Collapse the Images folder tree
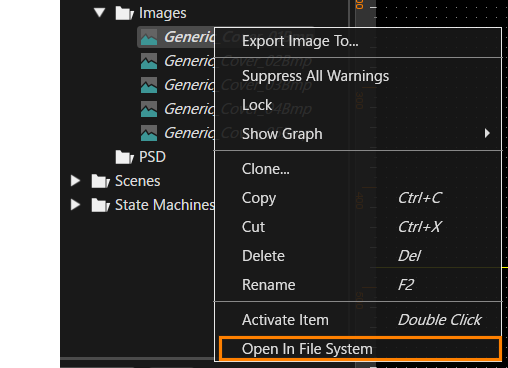This screenshot has height=368, width=508. point(99,13)
